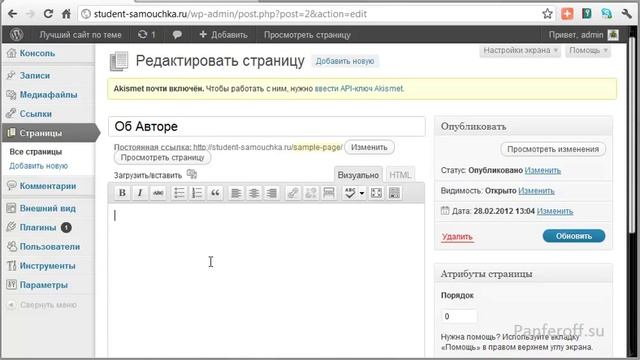Open Внешний вид menu
The width and height of the screenshot is (640, 360).
[x=48, y=209]
